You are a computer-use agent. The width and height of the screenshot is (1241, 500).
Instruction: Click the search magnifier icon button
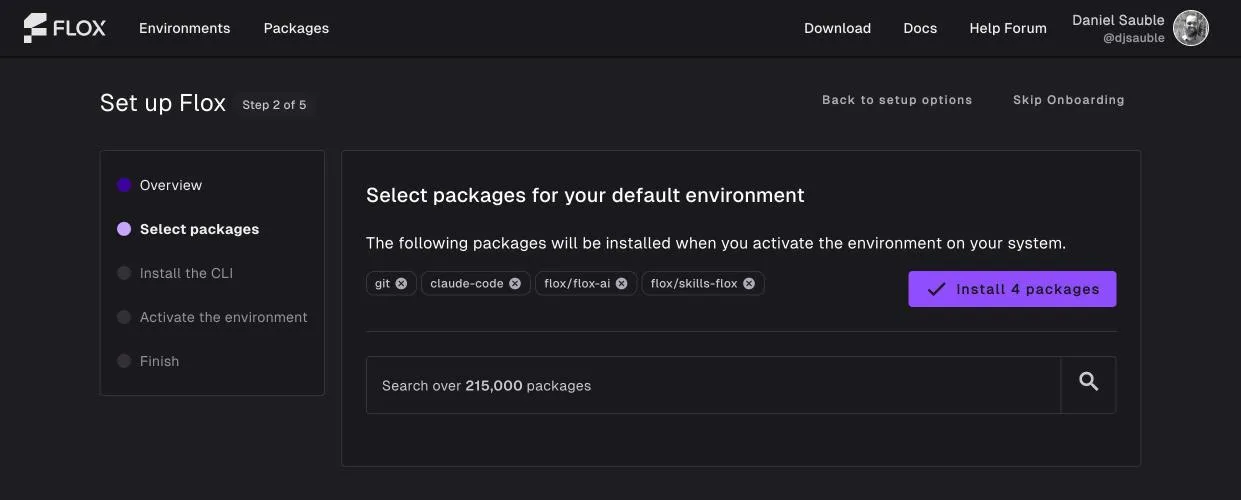point(1088,385)
